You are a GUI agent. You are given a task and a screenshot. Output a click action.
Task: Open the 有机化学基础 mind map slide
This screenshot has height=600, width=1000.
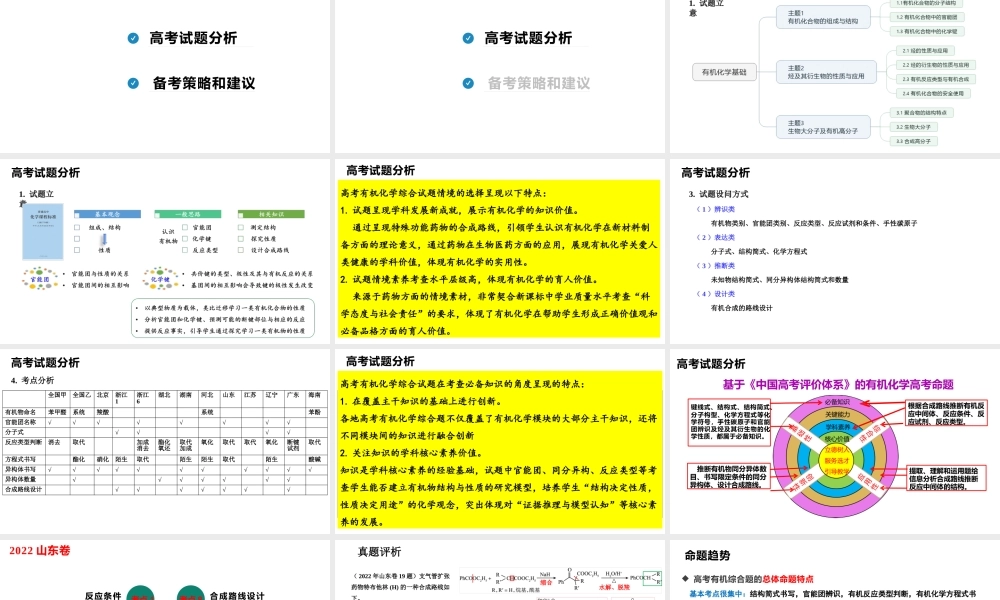835,75
